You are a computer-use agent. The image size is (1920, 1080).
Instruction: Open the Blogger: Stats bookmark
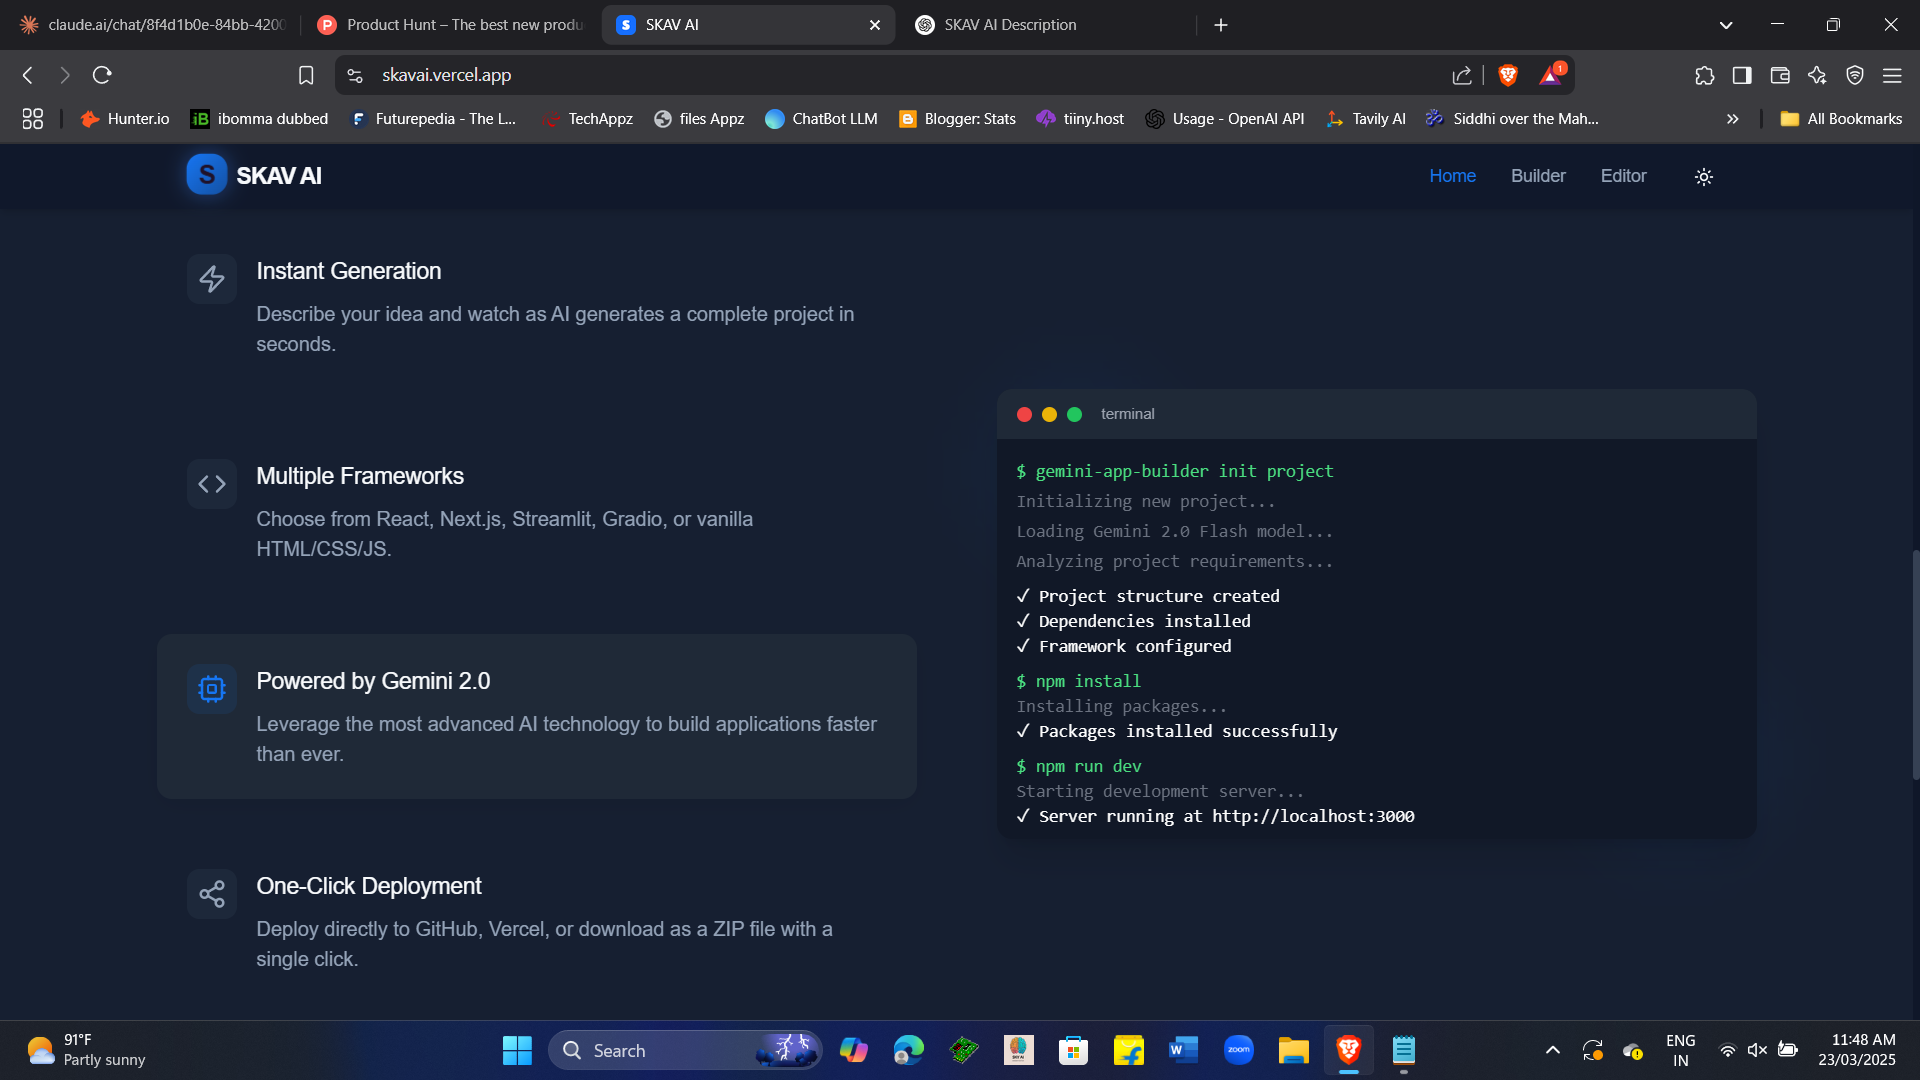tap(957, 119)
